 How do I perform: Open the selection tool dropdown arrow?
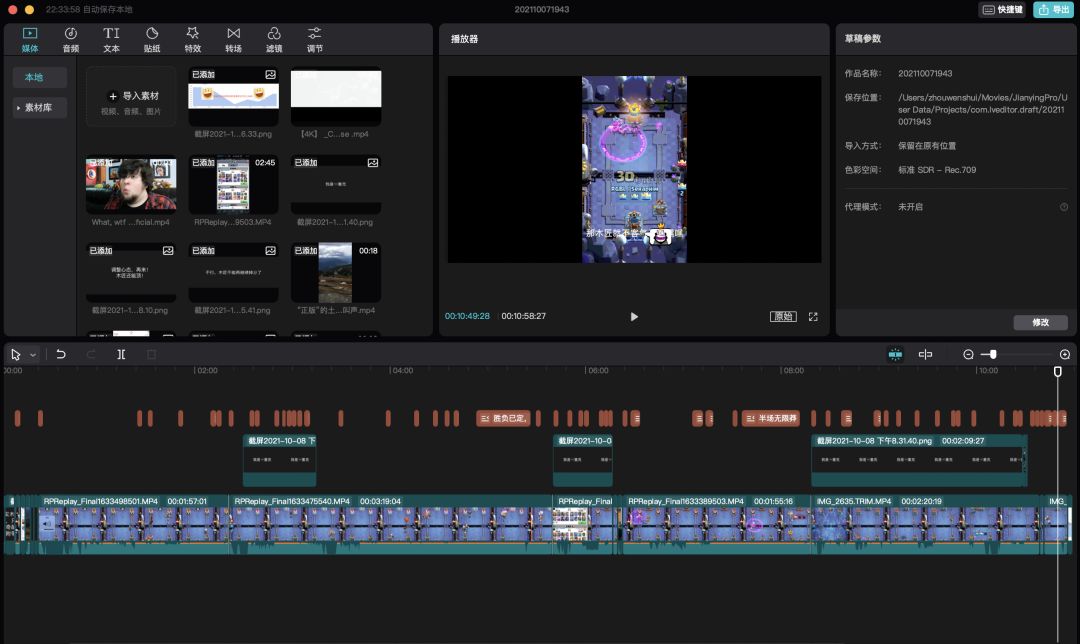click(x=33, y=355)
